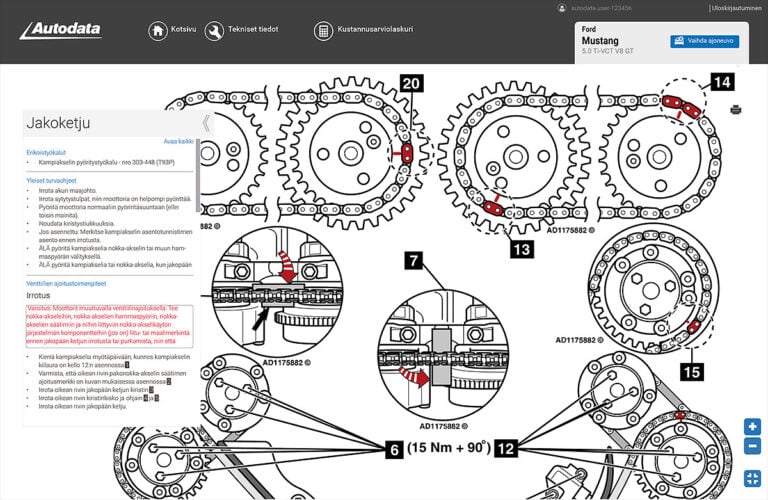
Task: Click the Kotsivu home icon
Action: [x=158, y=30]
